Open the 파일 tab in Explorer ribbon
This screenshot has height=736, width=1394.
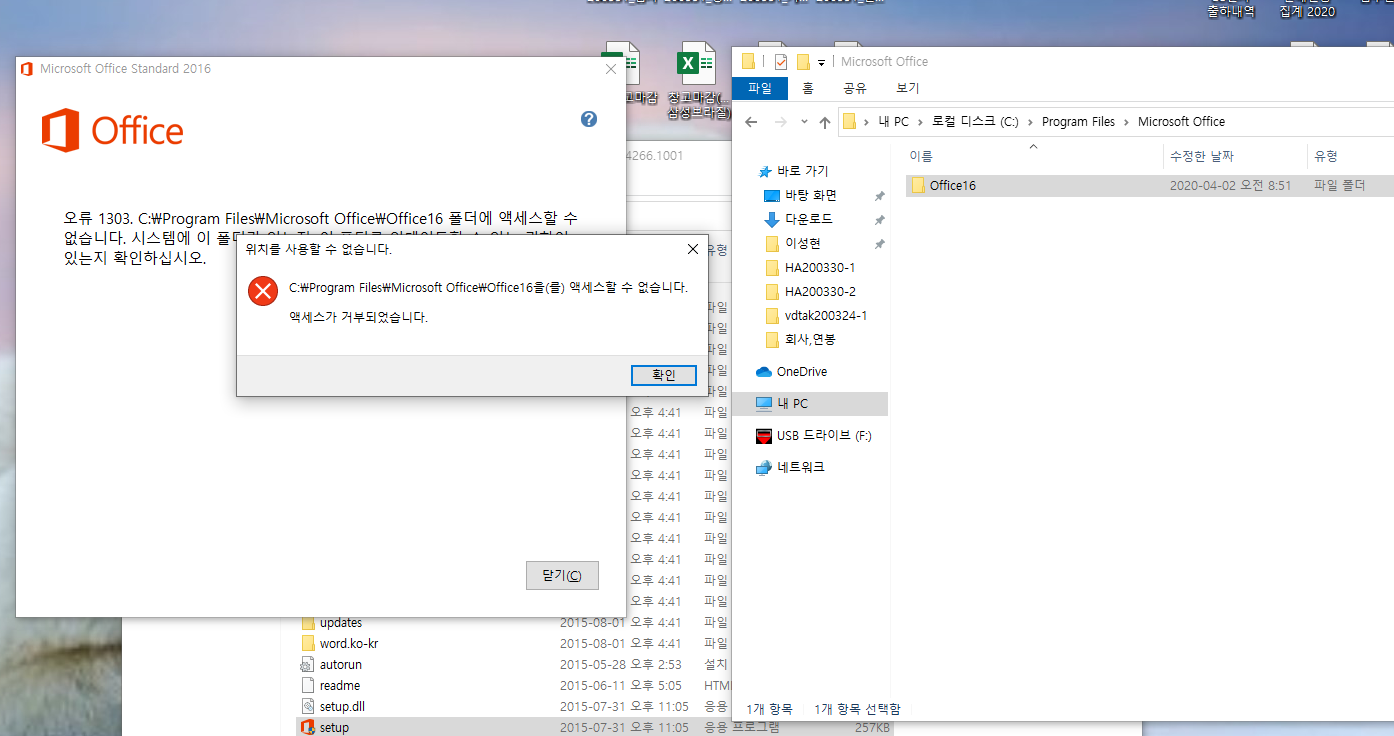click(760, 88)
